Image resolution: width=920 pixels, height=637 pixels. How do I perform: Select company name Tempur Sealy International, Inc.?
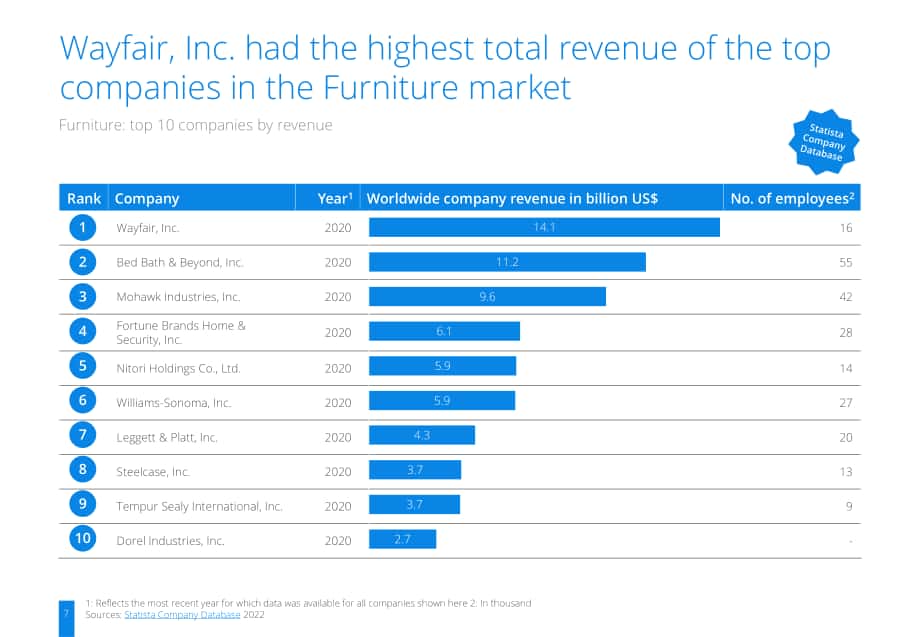point(199,506)
